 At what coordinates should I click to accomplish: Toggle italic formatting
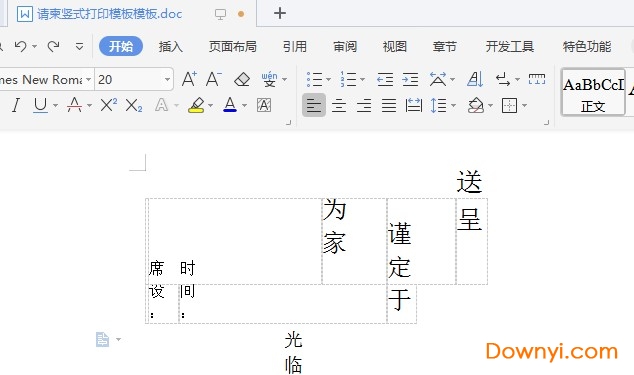[x=15, y=105]
